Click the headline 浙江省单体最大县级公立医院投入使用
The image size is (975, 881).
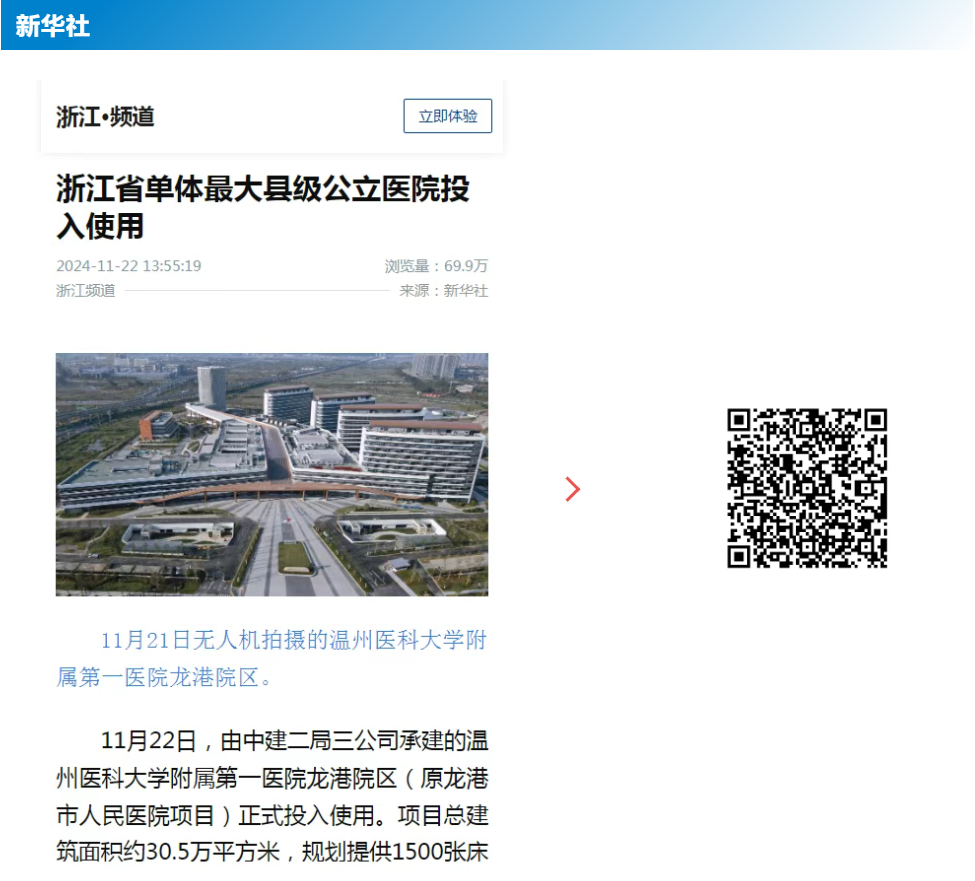point(263,207)
